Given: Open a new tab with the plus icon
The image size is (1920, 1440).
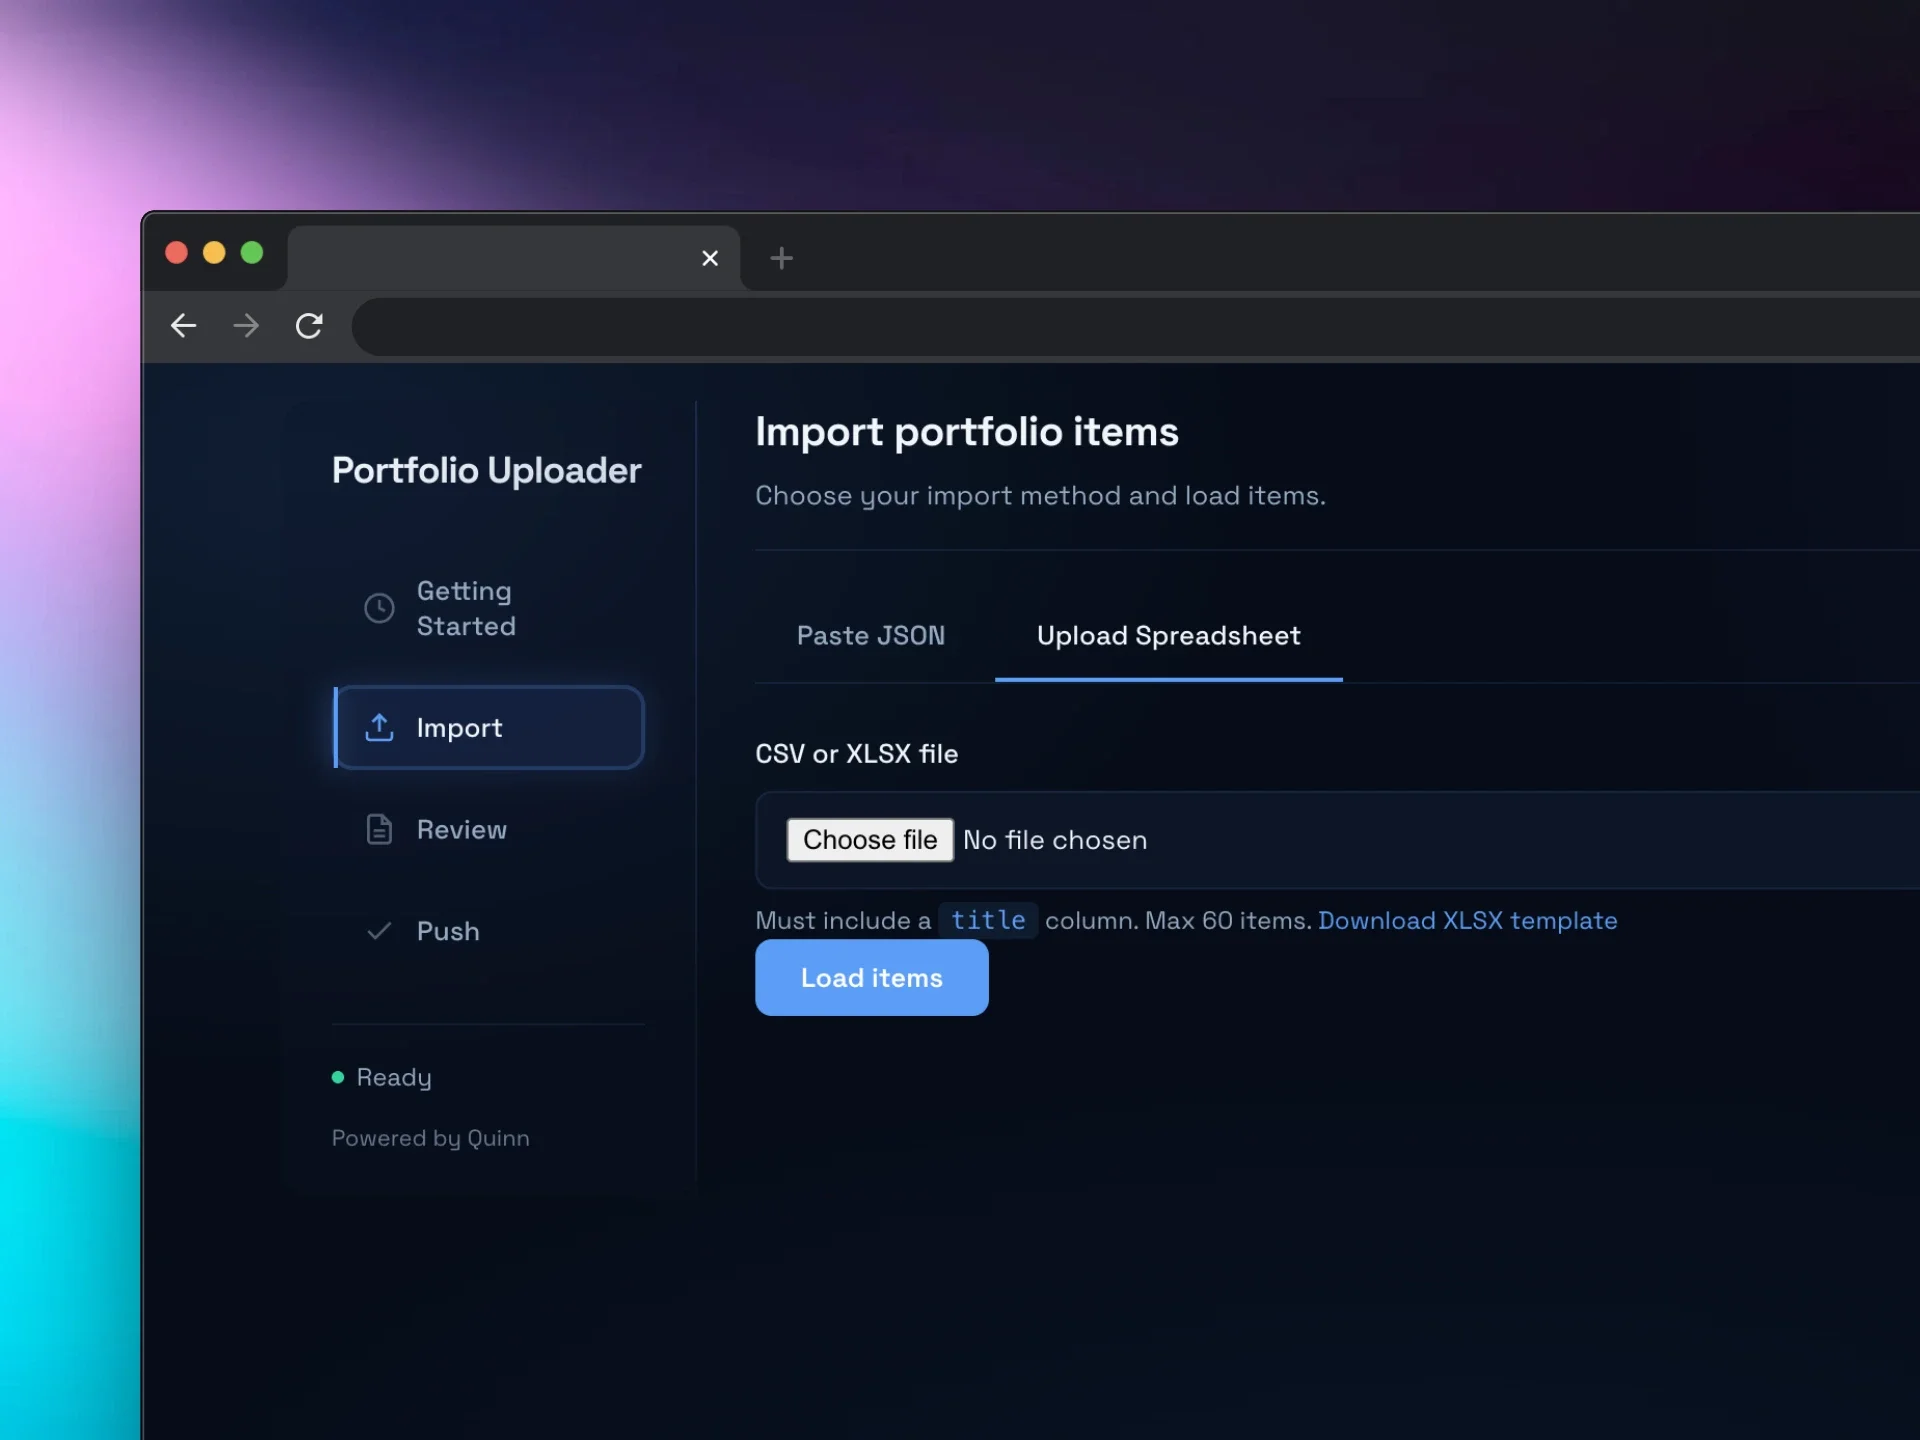Looking at the screenshot, I should tap(781, 258).
